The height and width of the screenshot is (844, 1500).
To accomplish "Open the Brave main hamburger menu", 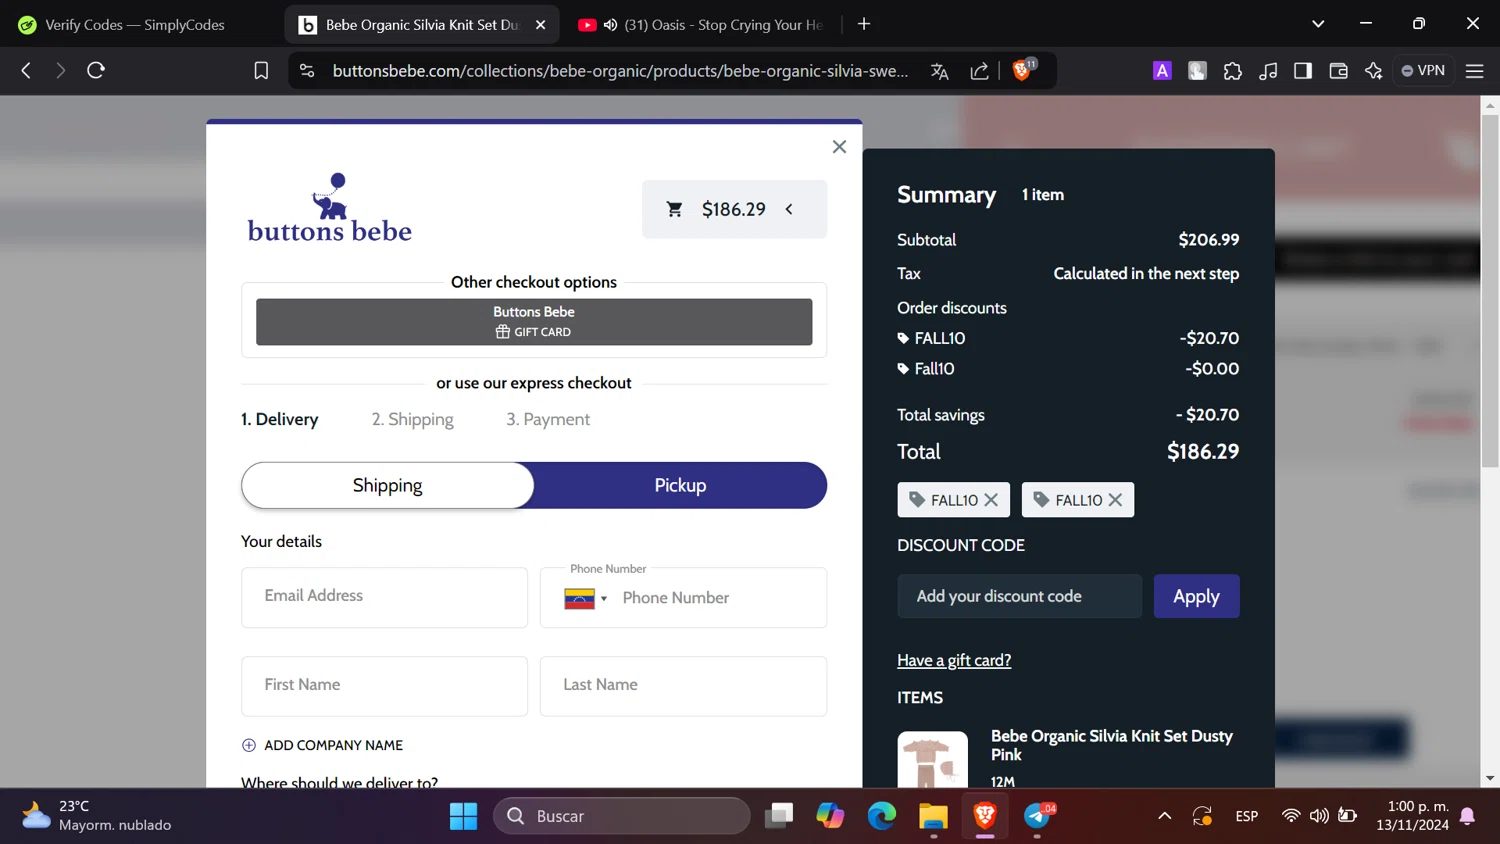I will tap(1474, 70).
